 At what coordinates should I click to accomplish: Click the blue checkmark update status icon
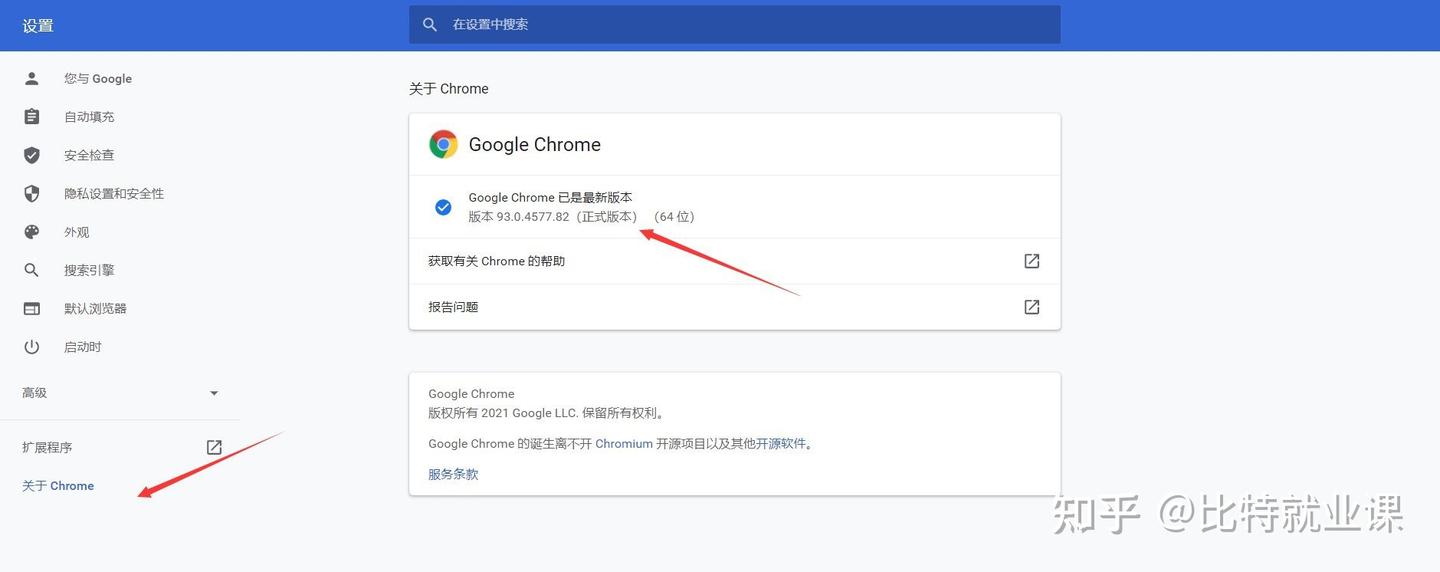pos(443,207)
